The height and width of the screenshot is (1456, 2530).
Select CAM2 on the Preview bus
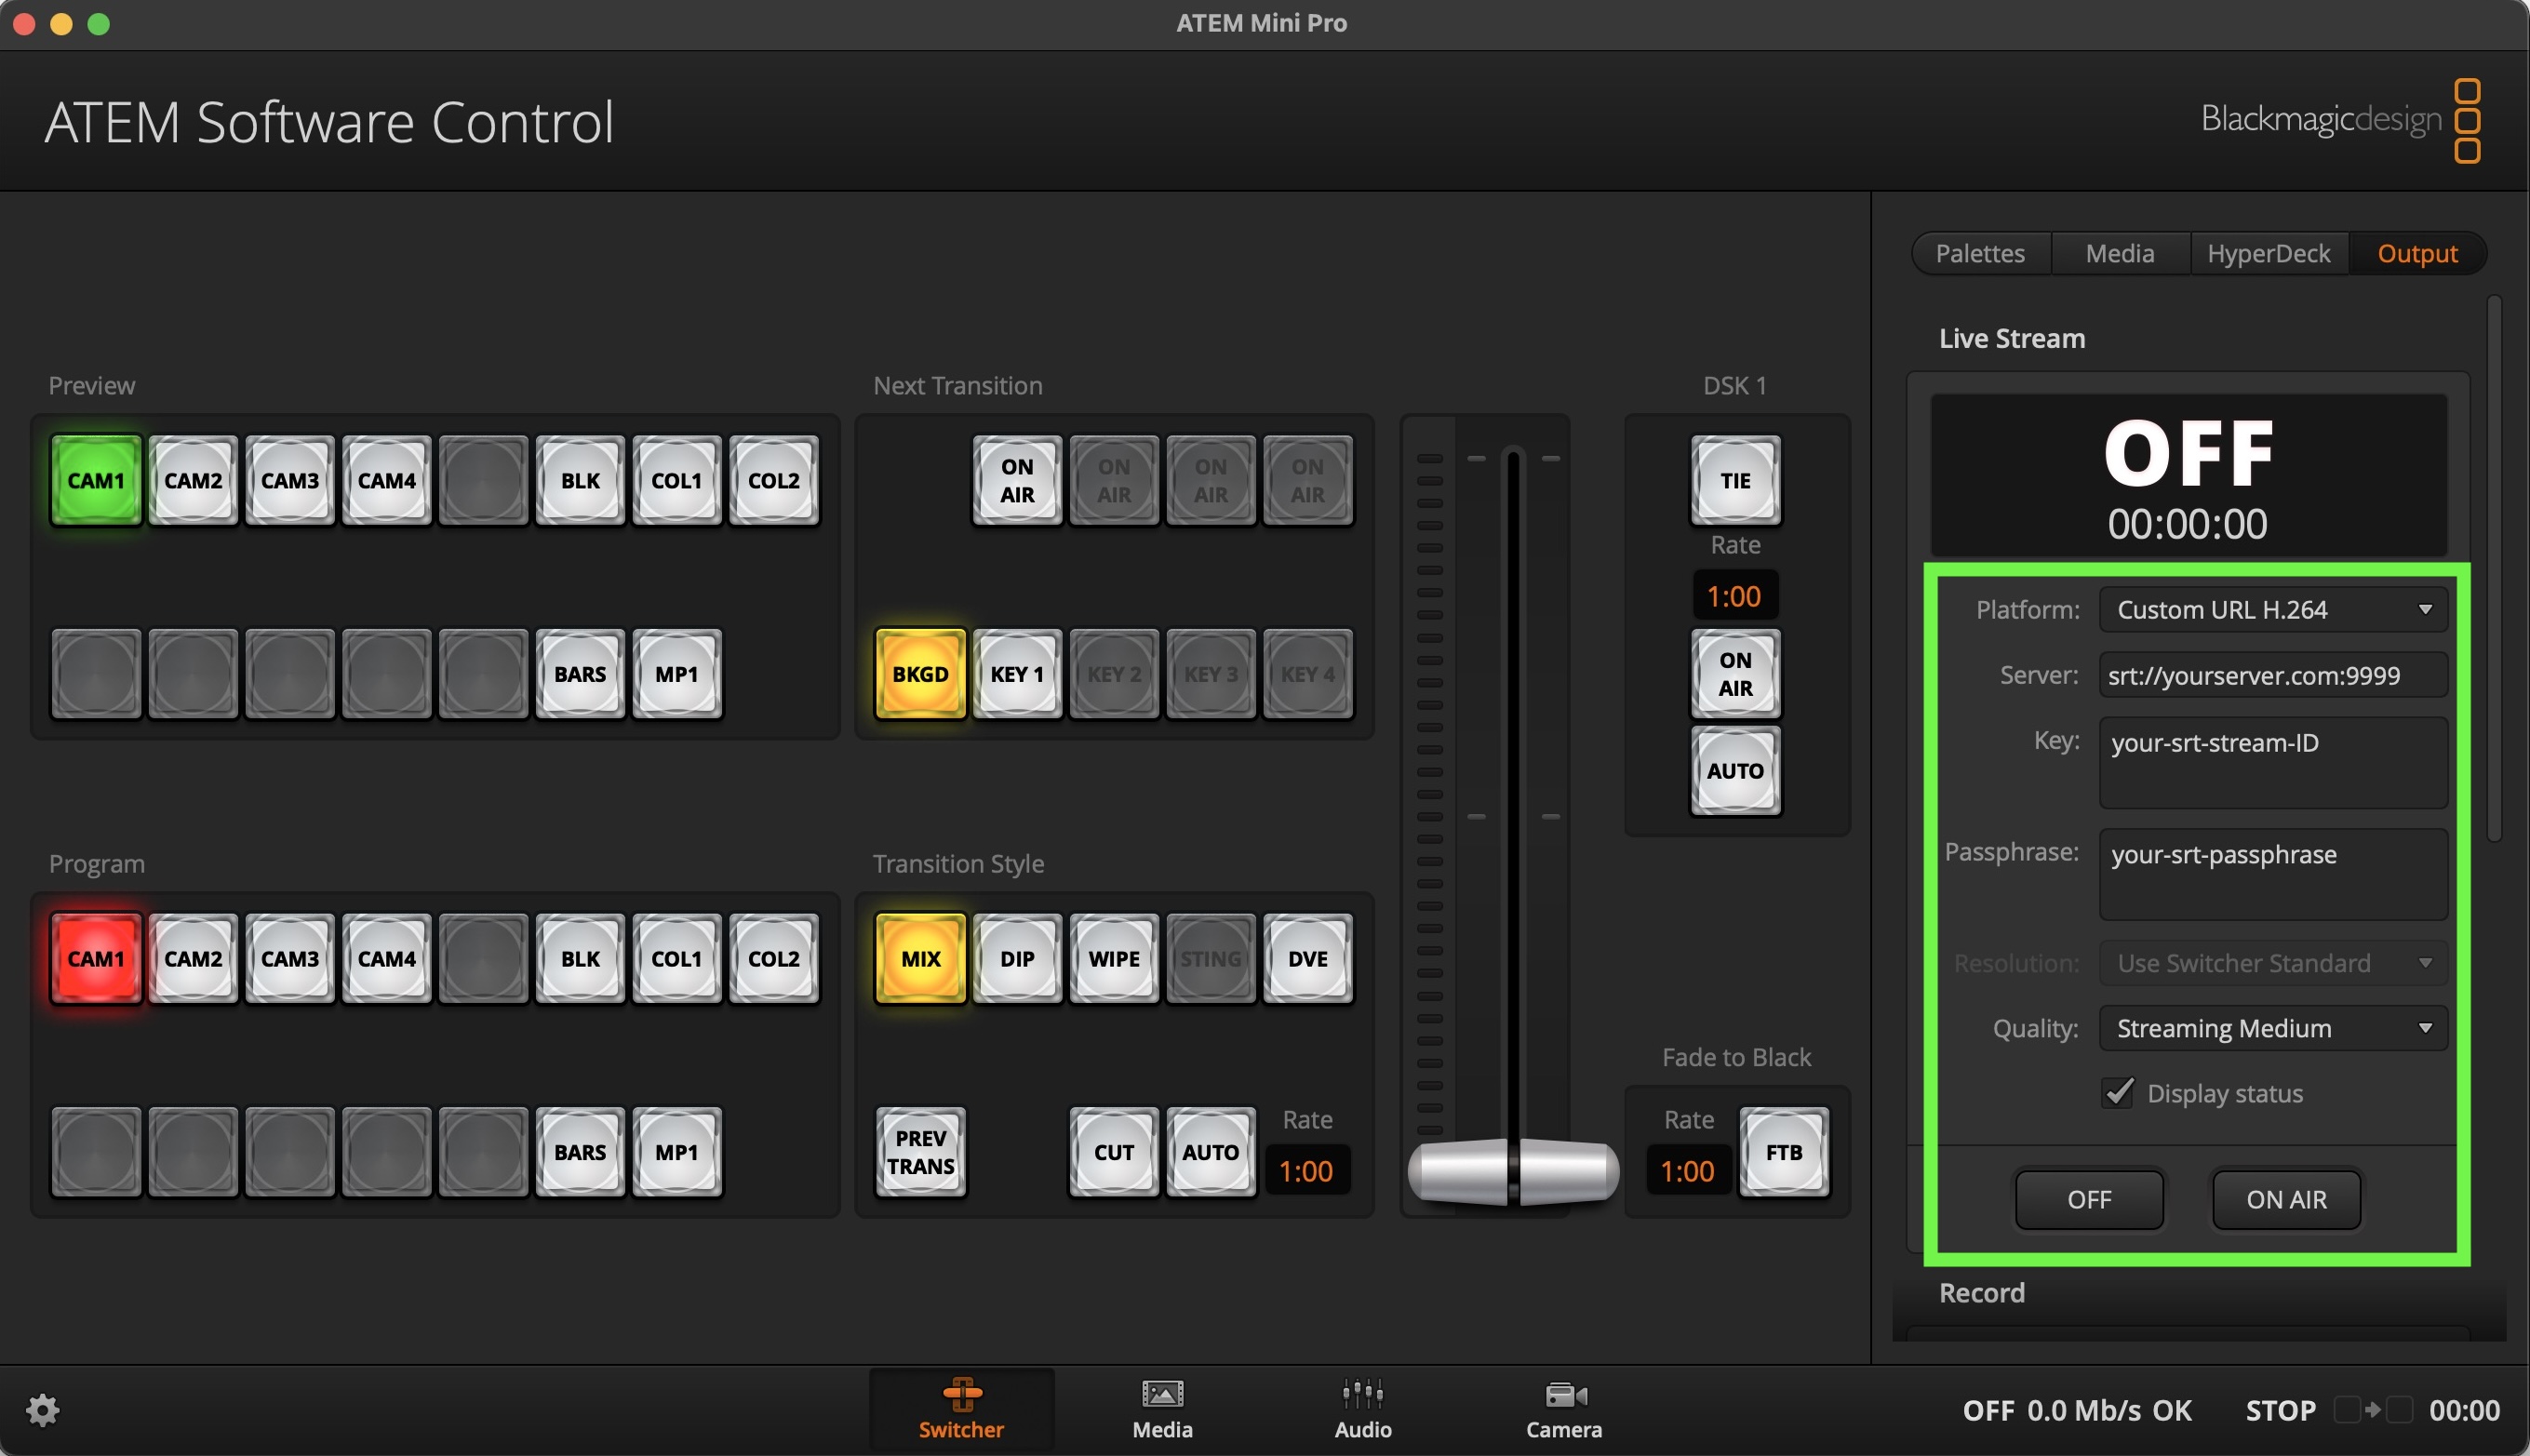[x=193, y=480]
